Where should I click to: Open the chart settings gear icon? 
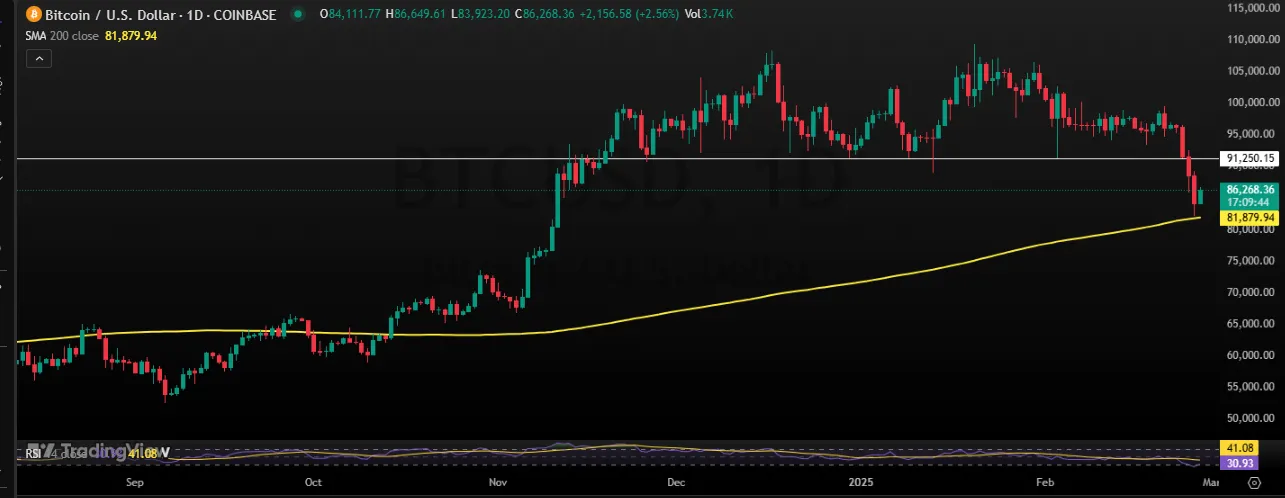pyautogui.click(x=1252, y=481)
